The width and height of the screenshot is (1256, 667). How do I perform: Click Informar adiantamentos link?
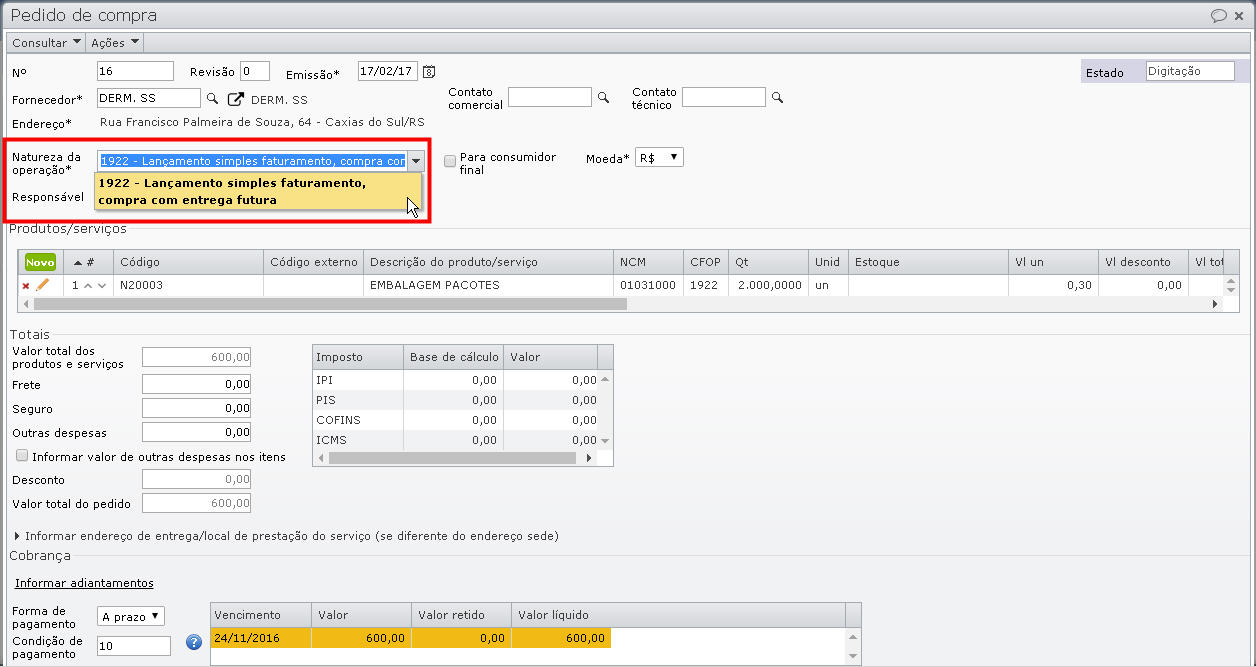(84, 583)
